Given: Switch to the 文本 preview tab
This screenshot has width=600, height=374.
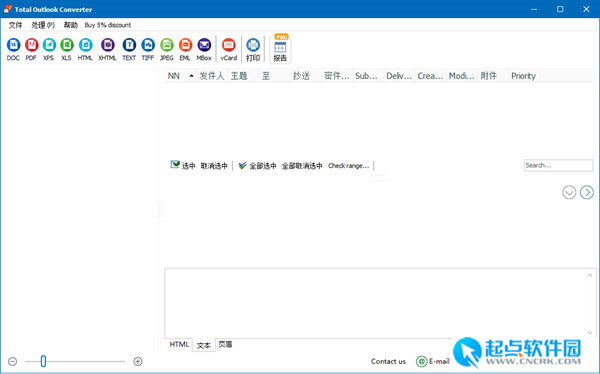Looking at the screenshot, I should pos(204,345).
